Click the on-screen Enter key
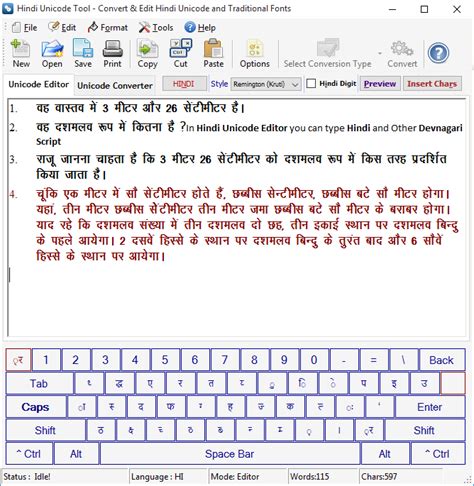Viewport: 474px width, 486px height. (x=430, y=407)
